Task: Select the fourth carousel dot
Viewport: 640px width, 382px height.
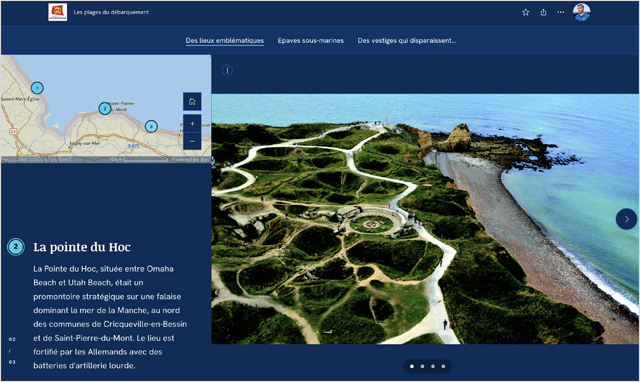Action: pos(443,366)
